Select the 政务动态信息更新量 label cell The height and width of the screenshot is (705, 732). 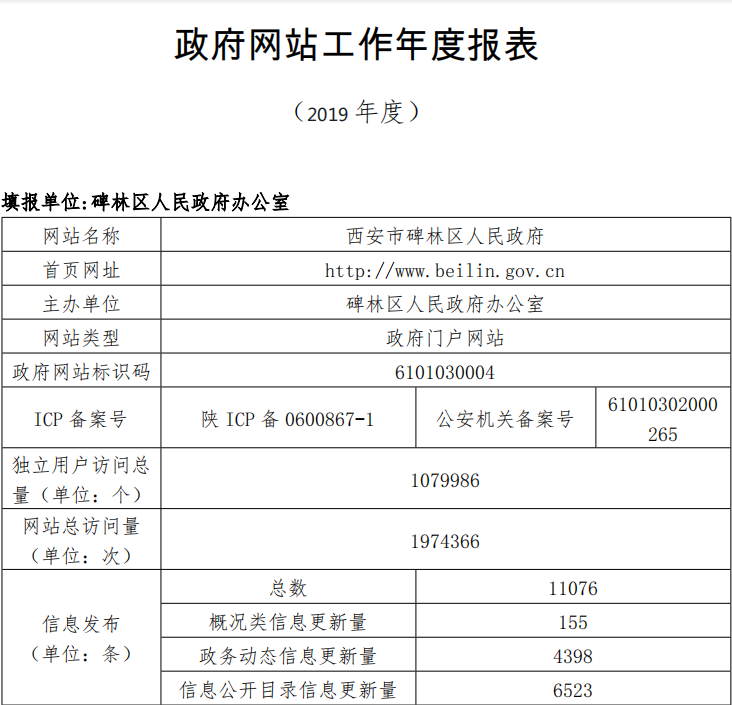(288, 656)
